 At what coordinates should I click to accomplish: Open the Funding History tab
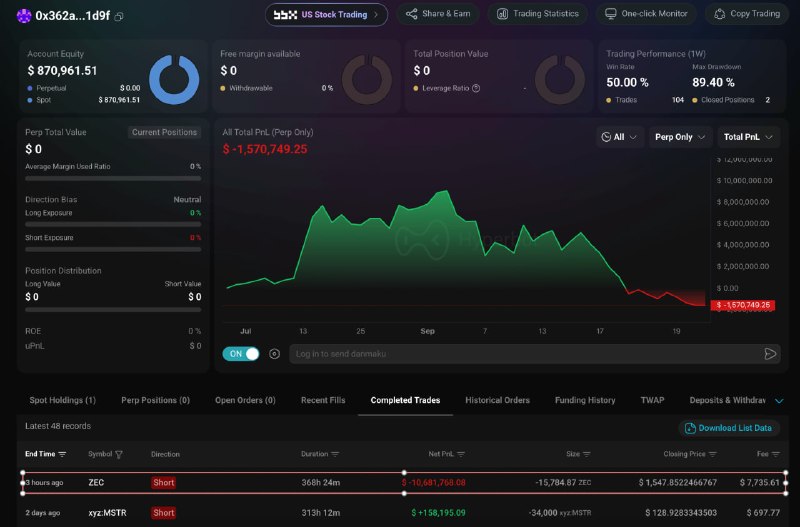pos(585,400)
